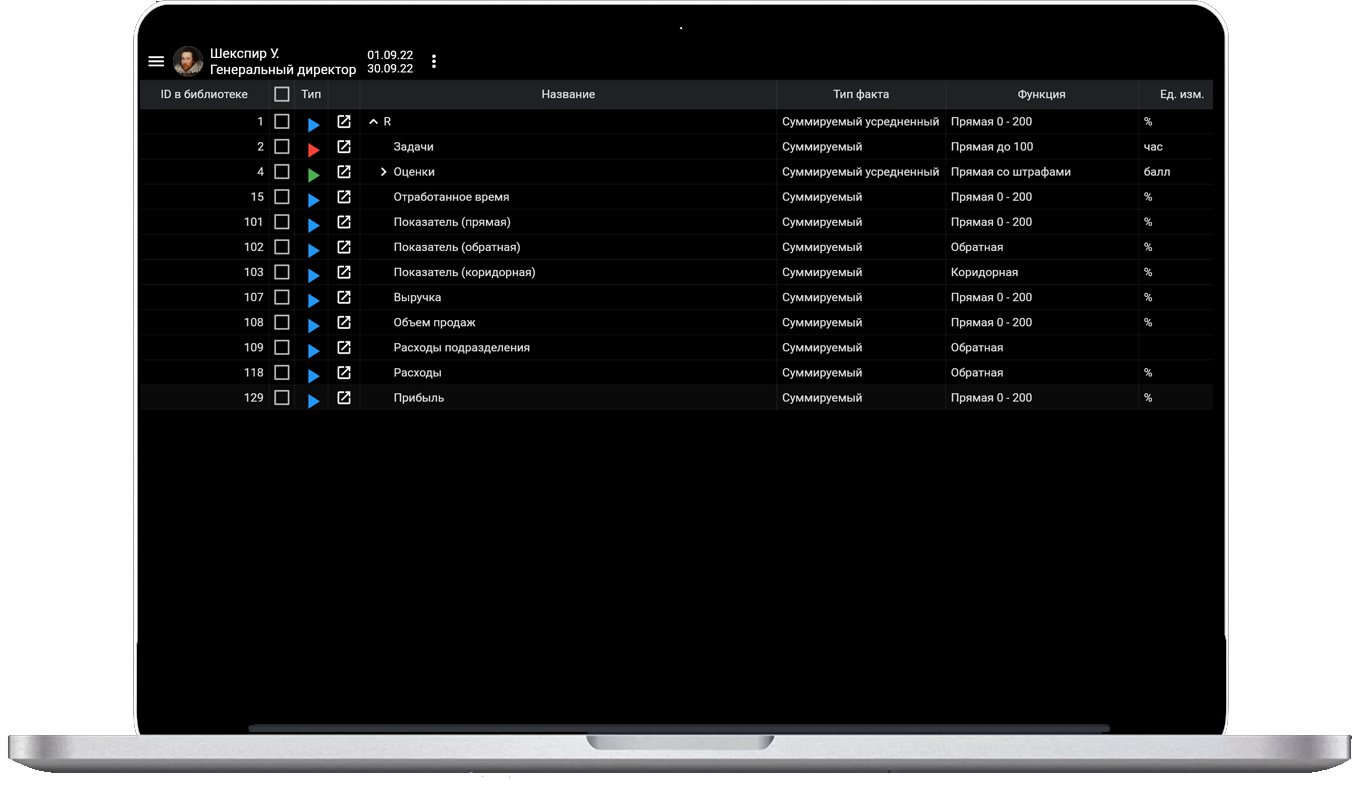
Task: Toggle the select-all checkbox in header
Action: [x=282, y=94]
